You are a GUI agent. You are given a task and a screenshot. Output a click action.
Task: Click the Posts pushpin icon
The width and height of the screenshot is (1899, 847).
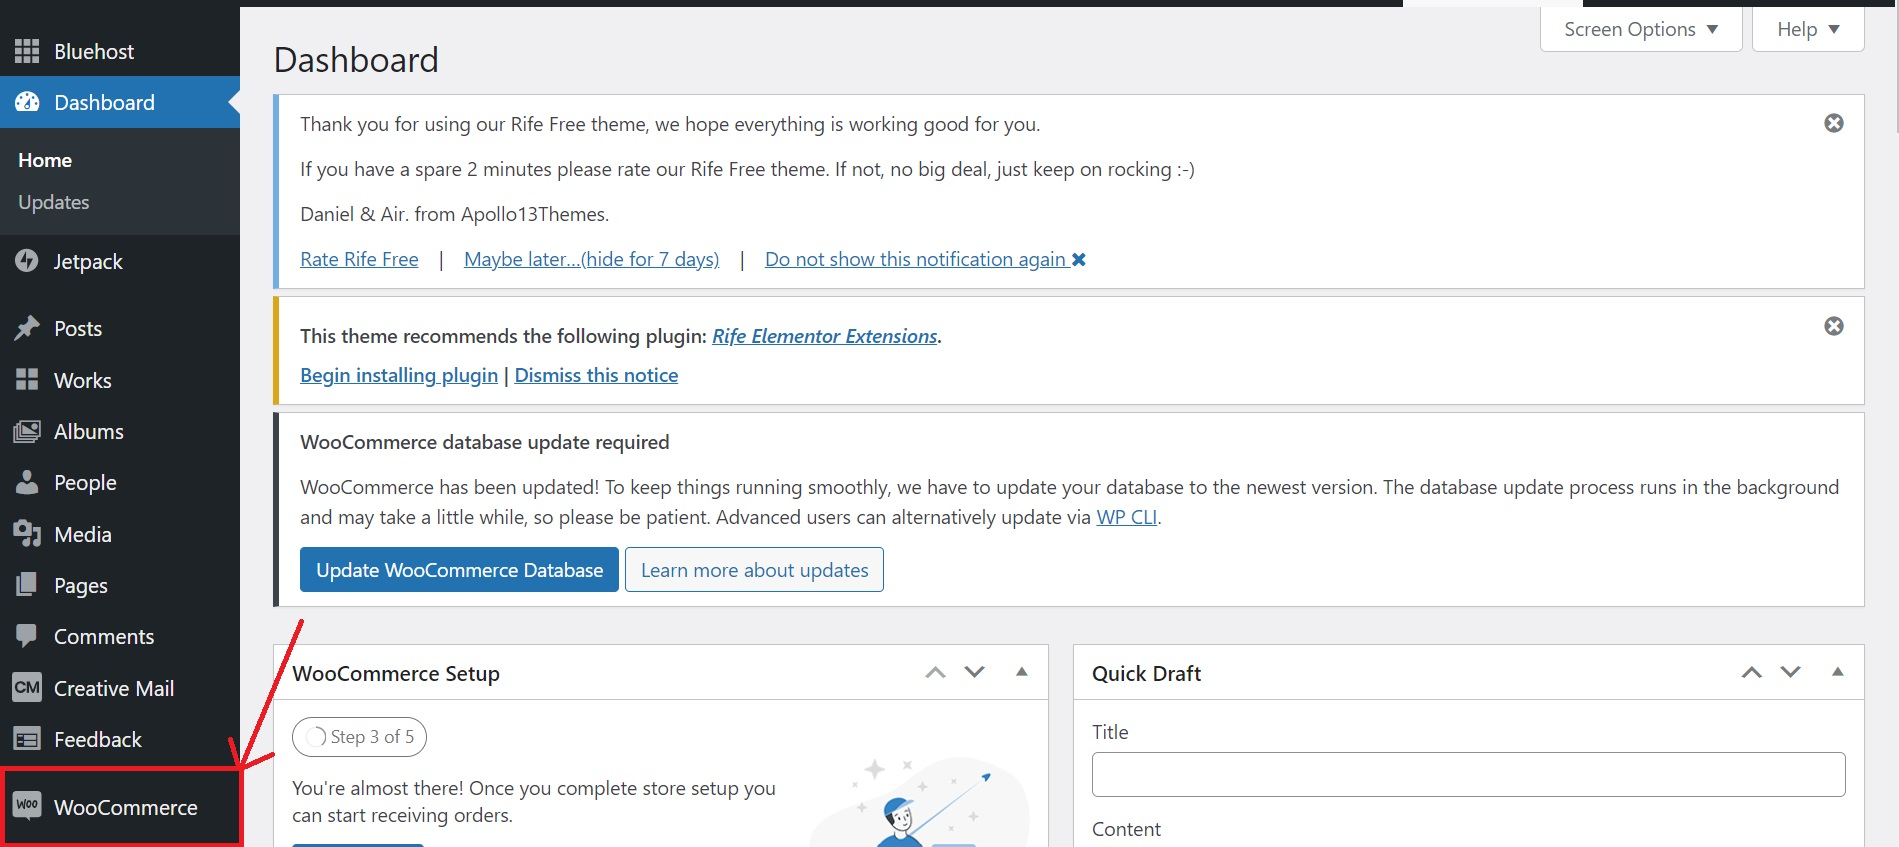pyautogui.click(x=27, y=328)
